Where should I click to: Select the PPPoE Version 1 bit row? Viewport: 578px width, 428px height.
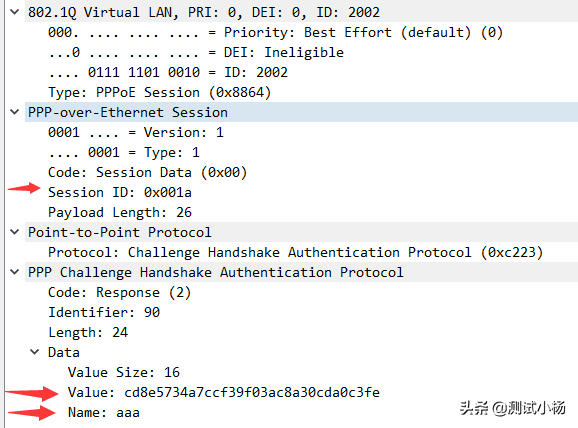pos(136,132)
